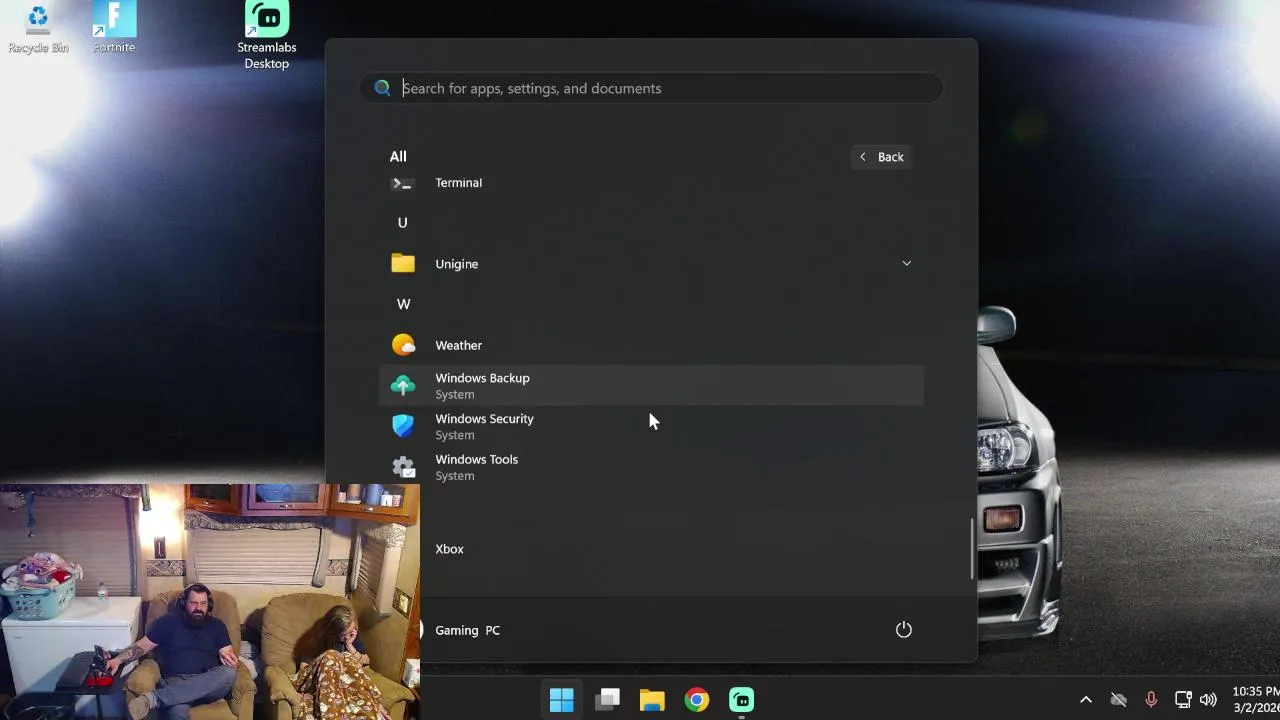This screenshot has height=720, width=1280.
Task: Go Back to pinned apps
Action: [x=881, y=157]
